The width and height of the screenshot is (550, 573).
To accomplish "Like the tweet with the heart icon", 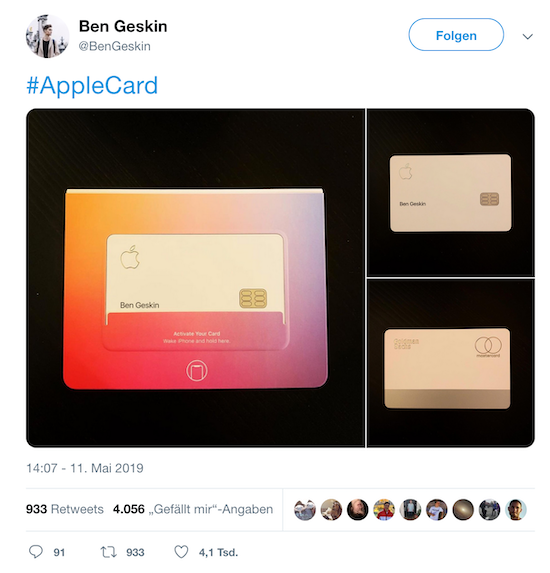I will (x=181, y=552).
